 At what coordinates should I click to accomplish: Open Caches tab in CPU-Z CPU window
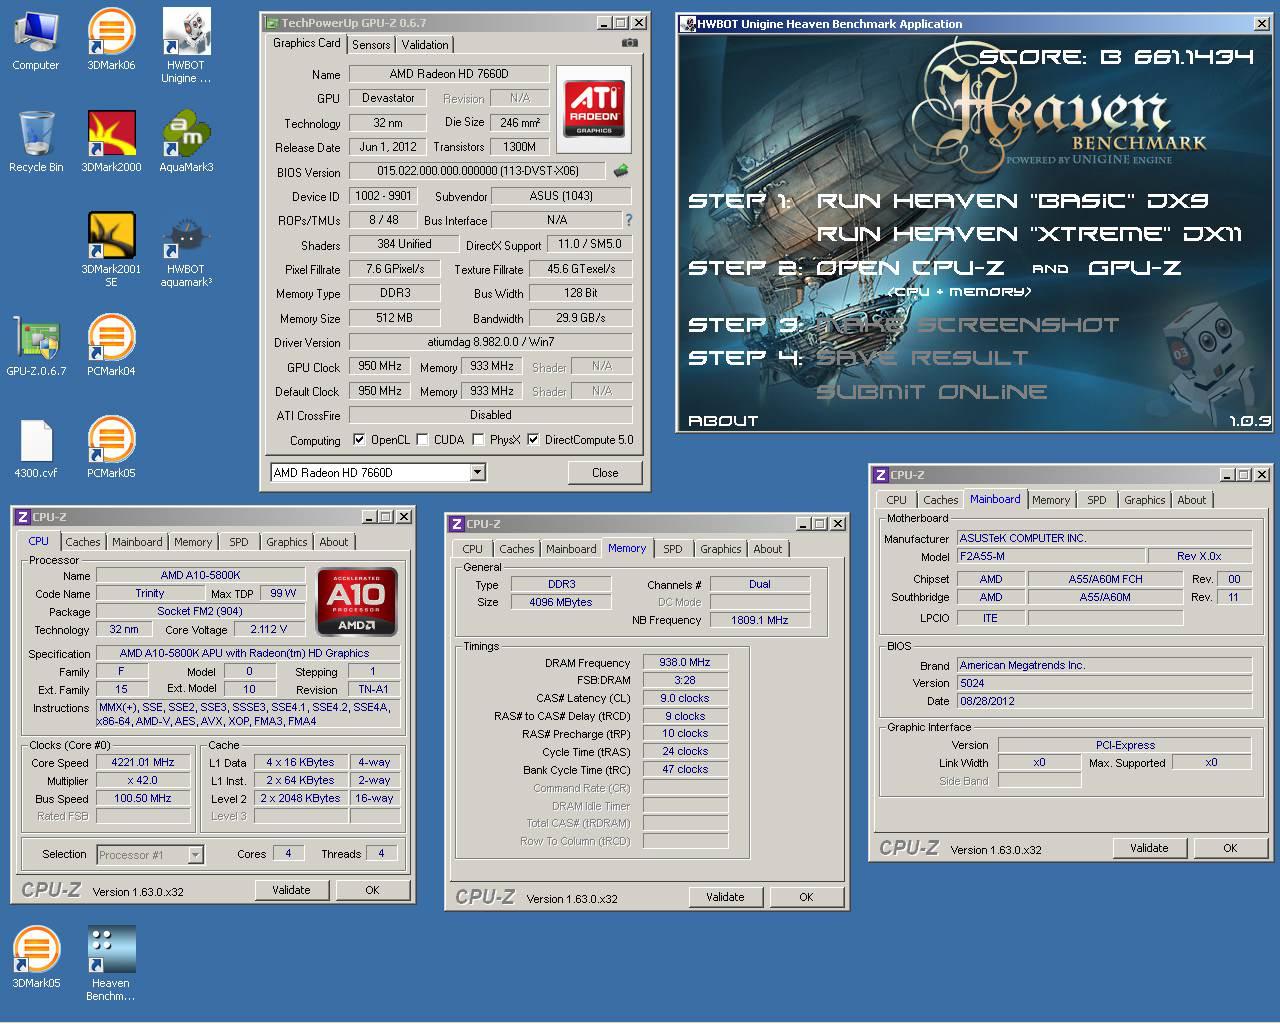point(83,542)
